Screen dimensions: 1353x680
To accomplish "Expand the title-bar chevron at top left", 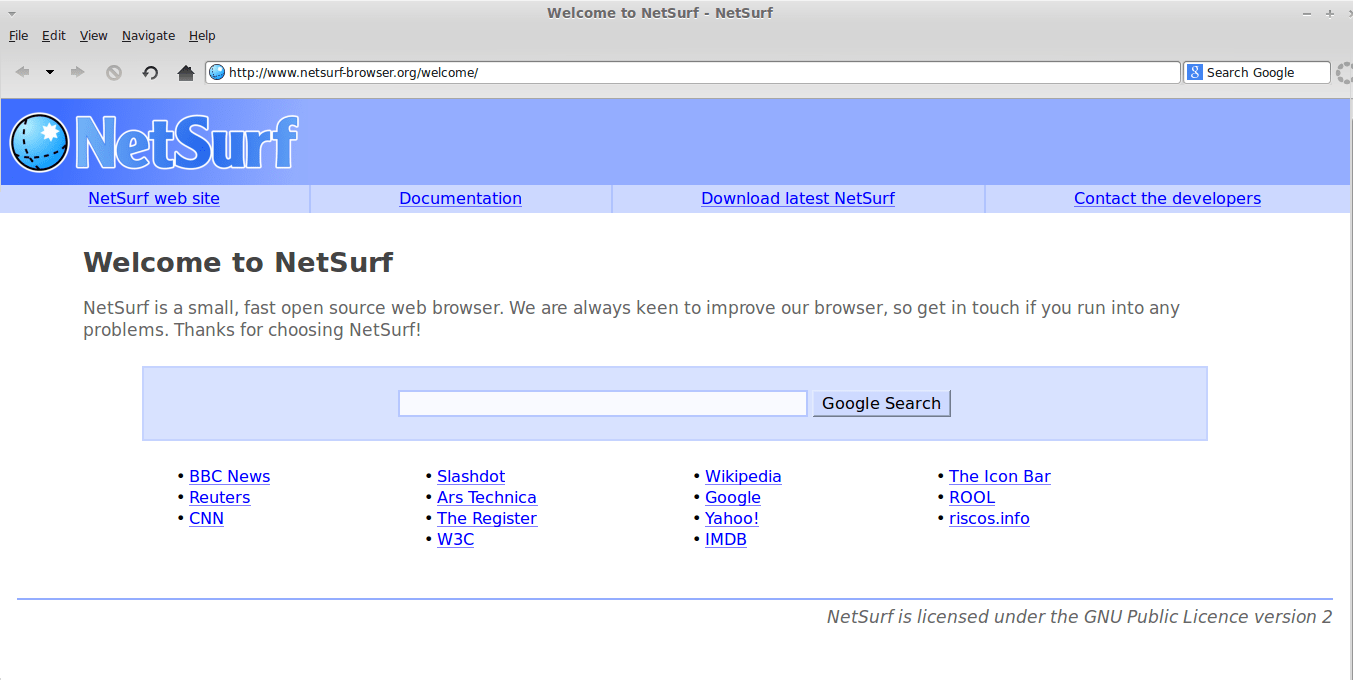I will (13, 12).
